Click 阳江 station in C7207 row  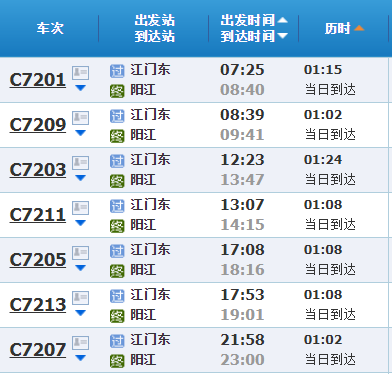pos(143,360)
